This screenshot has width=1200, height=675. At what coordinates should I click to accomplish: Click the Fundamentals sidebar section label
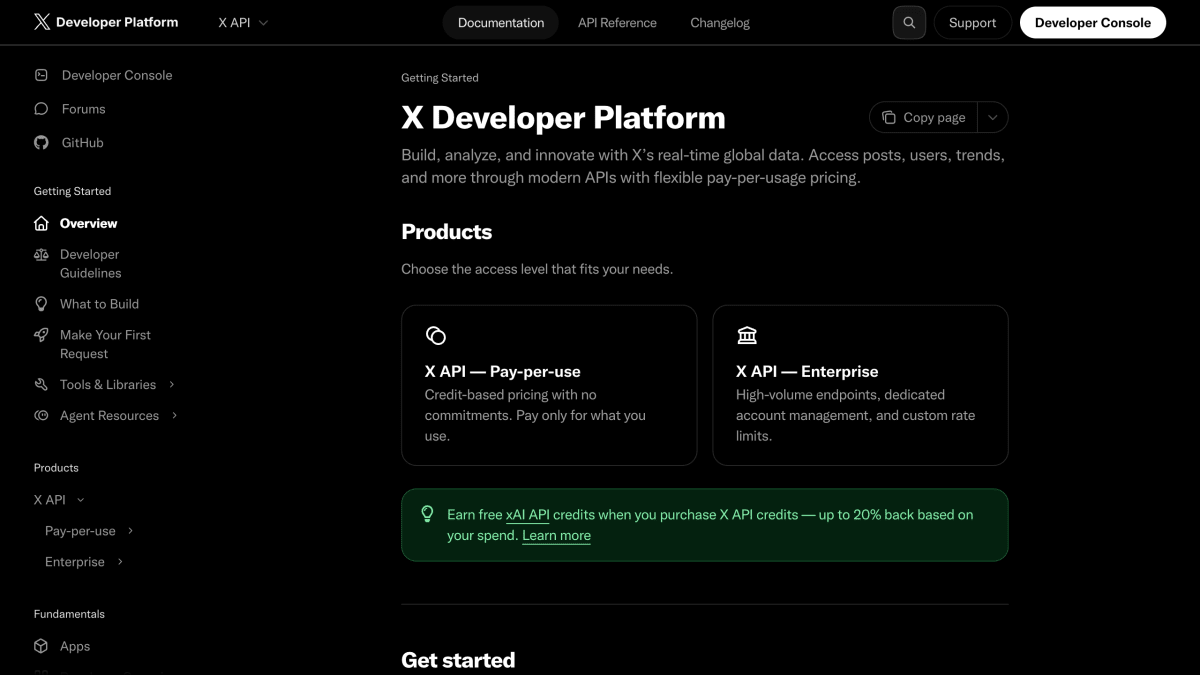click(69, 614)
